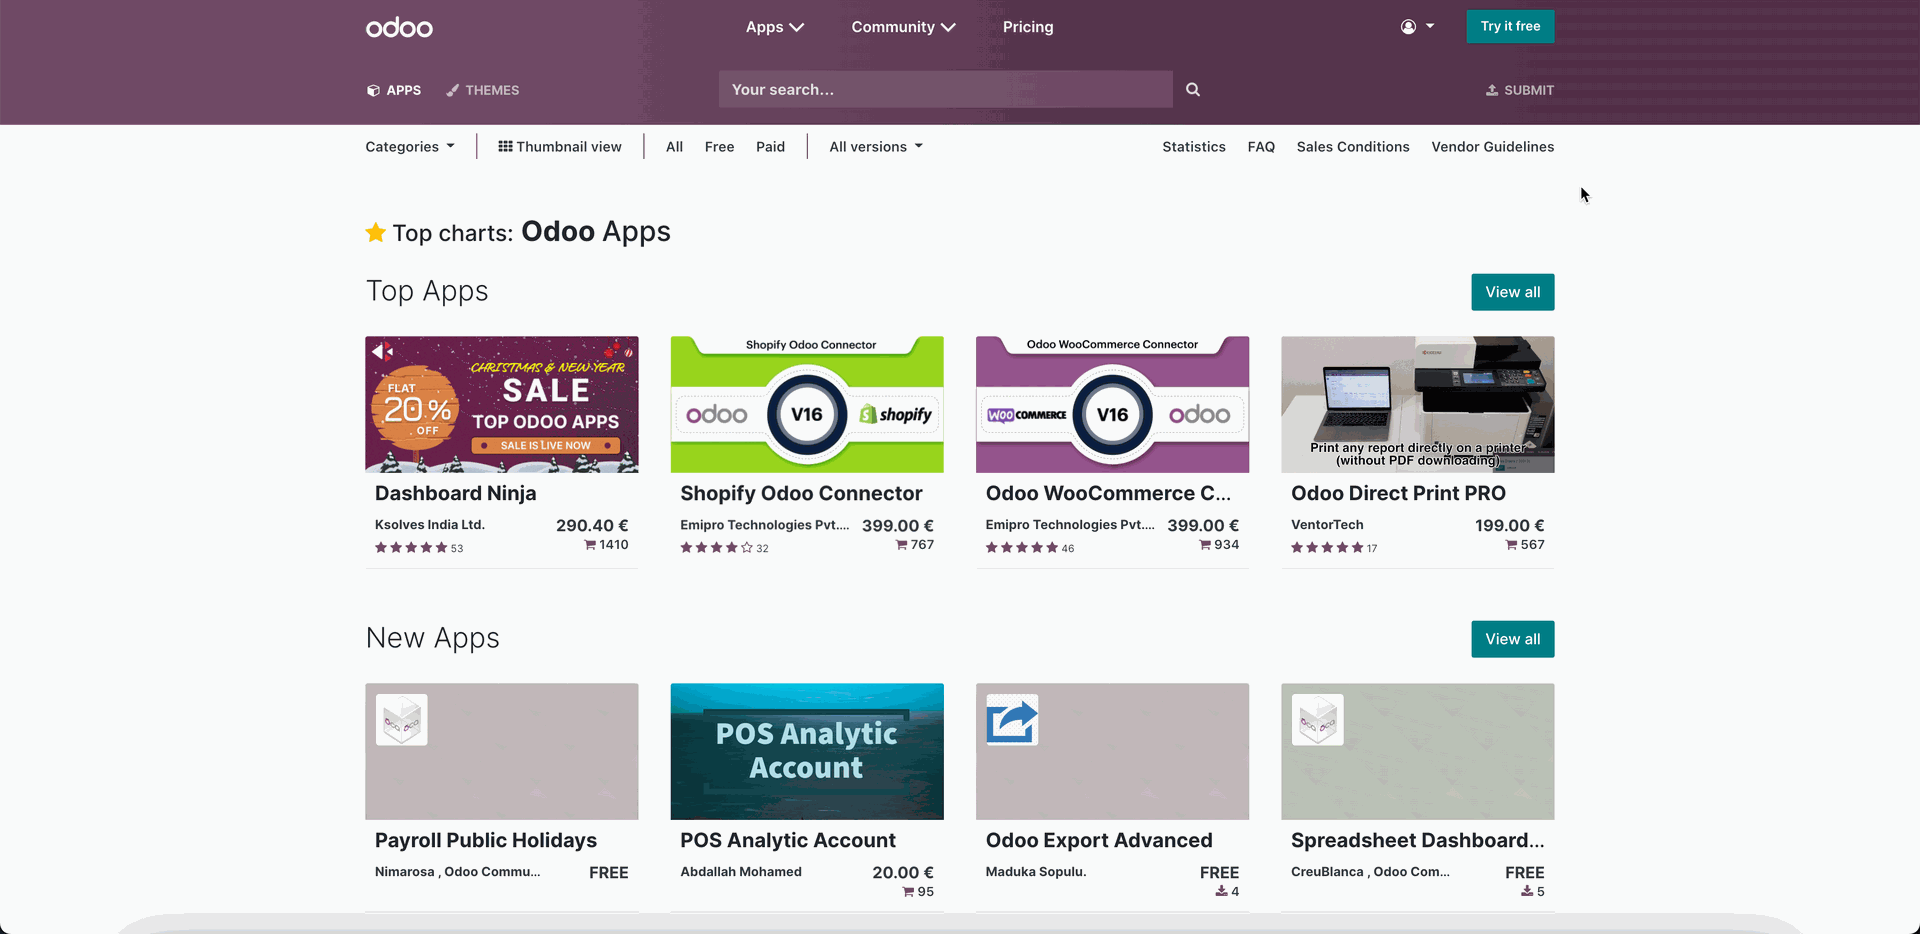Screen dimensions: 1920x934
Task: Click the search magnifier icon
Action: [1192, 89]
